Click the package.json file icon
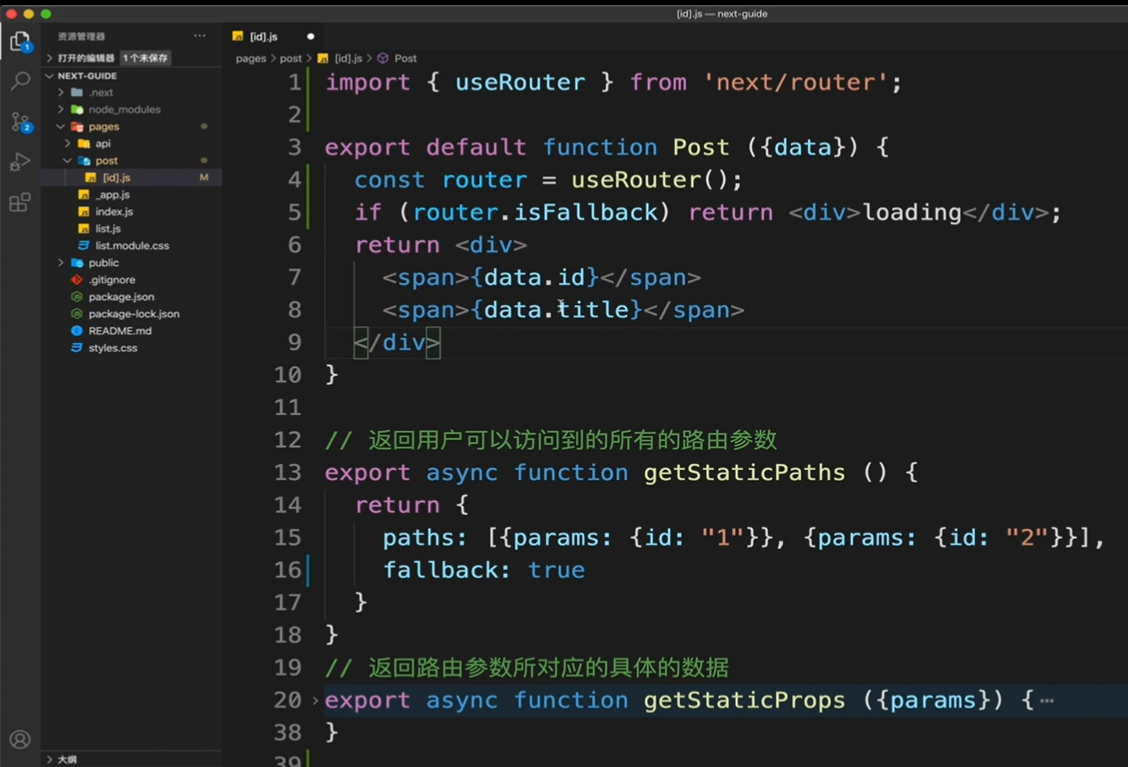The image size is (1128, 767). pyautogui.click(x=77, y=296)
